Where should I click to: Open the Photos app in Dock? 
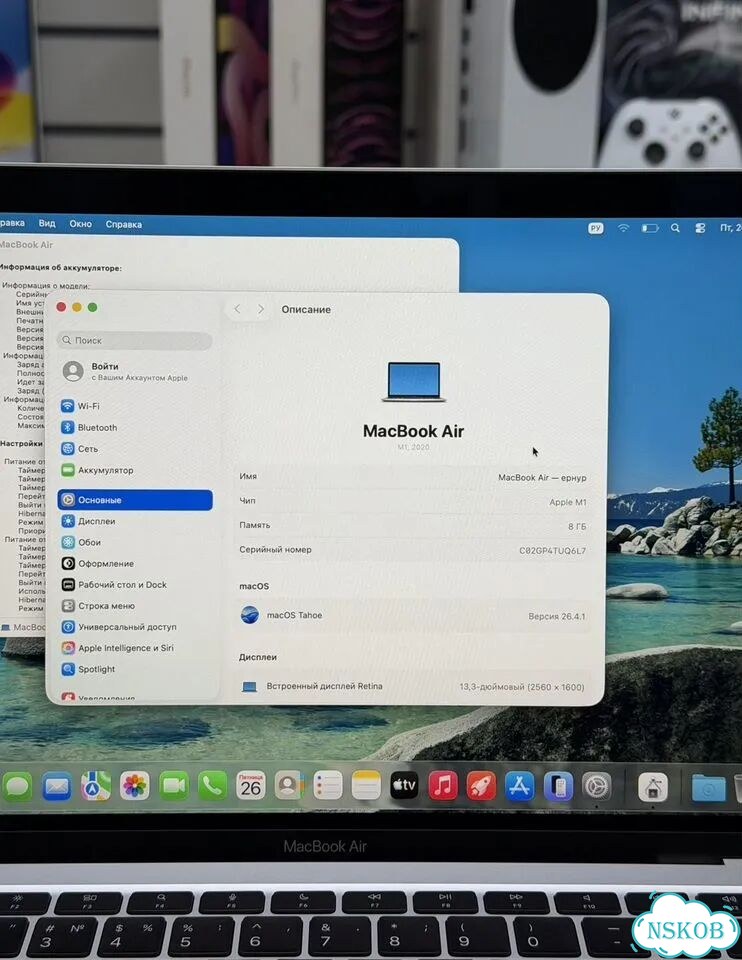tap(135, 786)
